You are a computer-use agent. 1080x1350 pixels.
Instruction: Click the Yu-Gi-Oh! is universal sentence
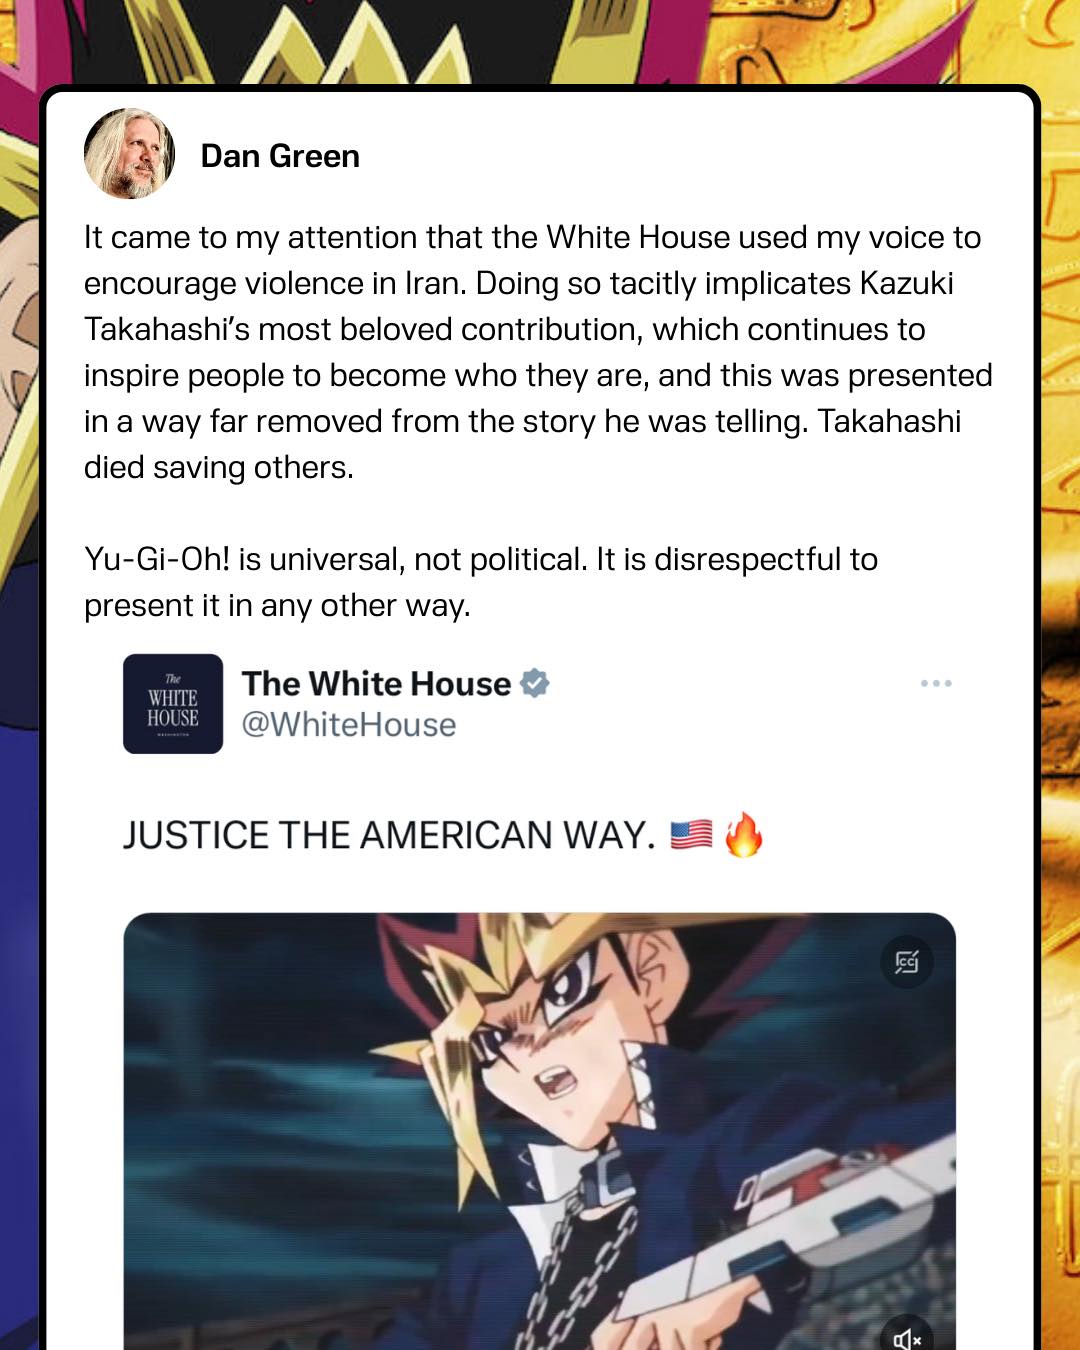[481, 582]
